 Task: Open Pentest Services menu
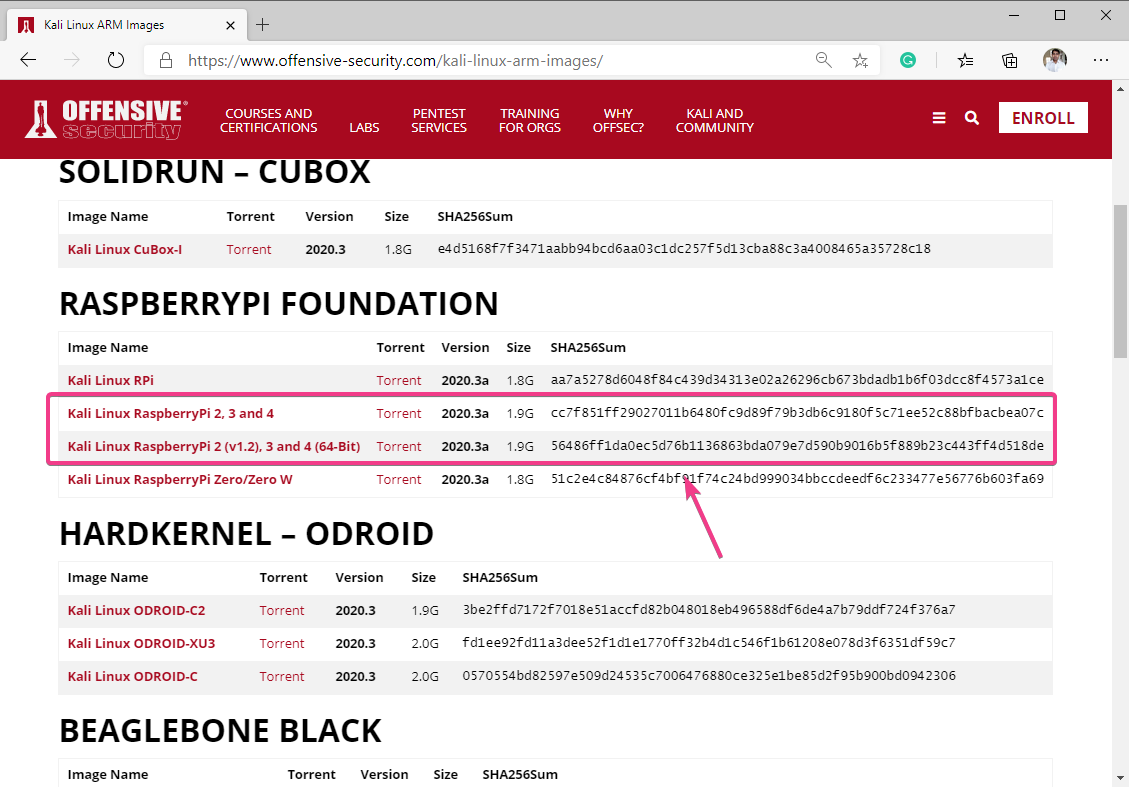tap(439, 120)
